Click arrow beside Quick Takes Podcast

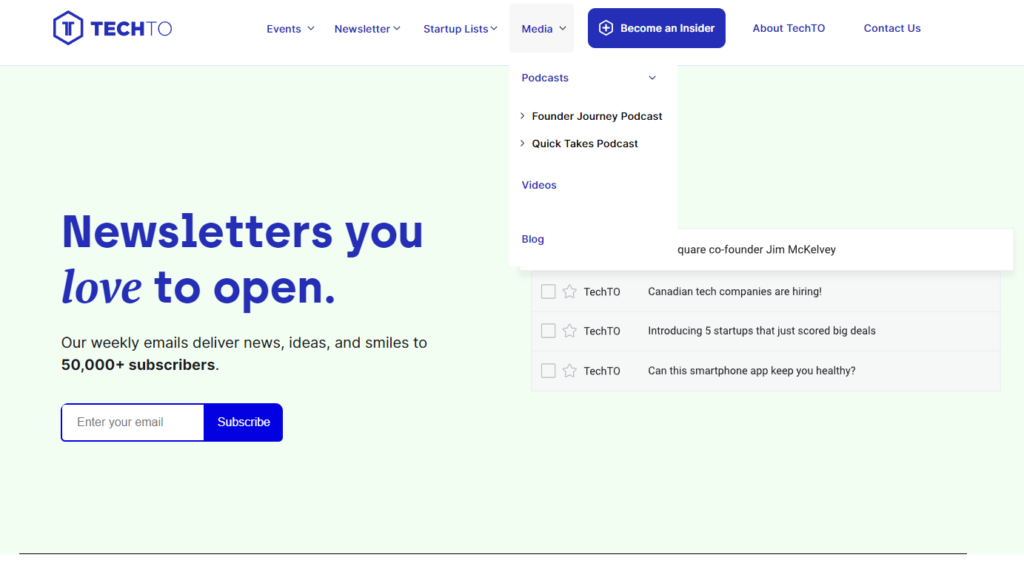tap(523, 144)
